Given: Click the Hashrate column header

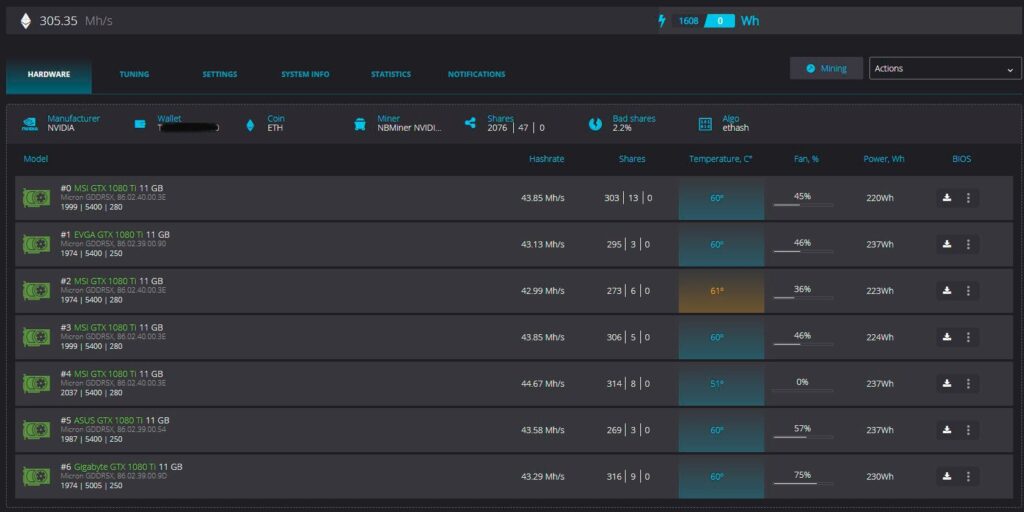Looking at the screenshot, I should [x=547, y=159].
